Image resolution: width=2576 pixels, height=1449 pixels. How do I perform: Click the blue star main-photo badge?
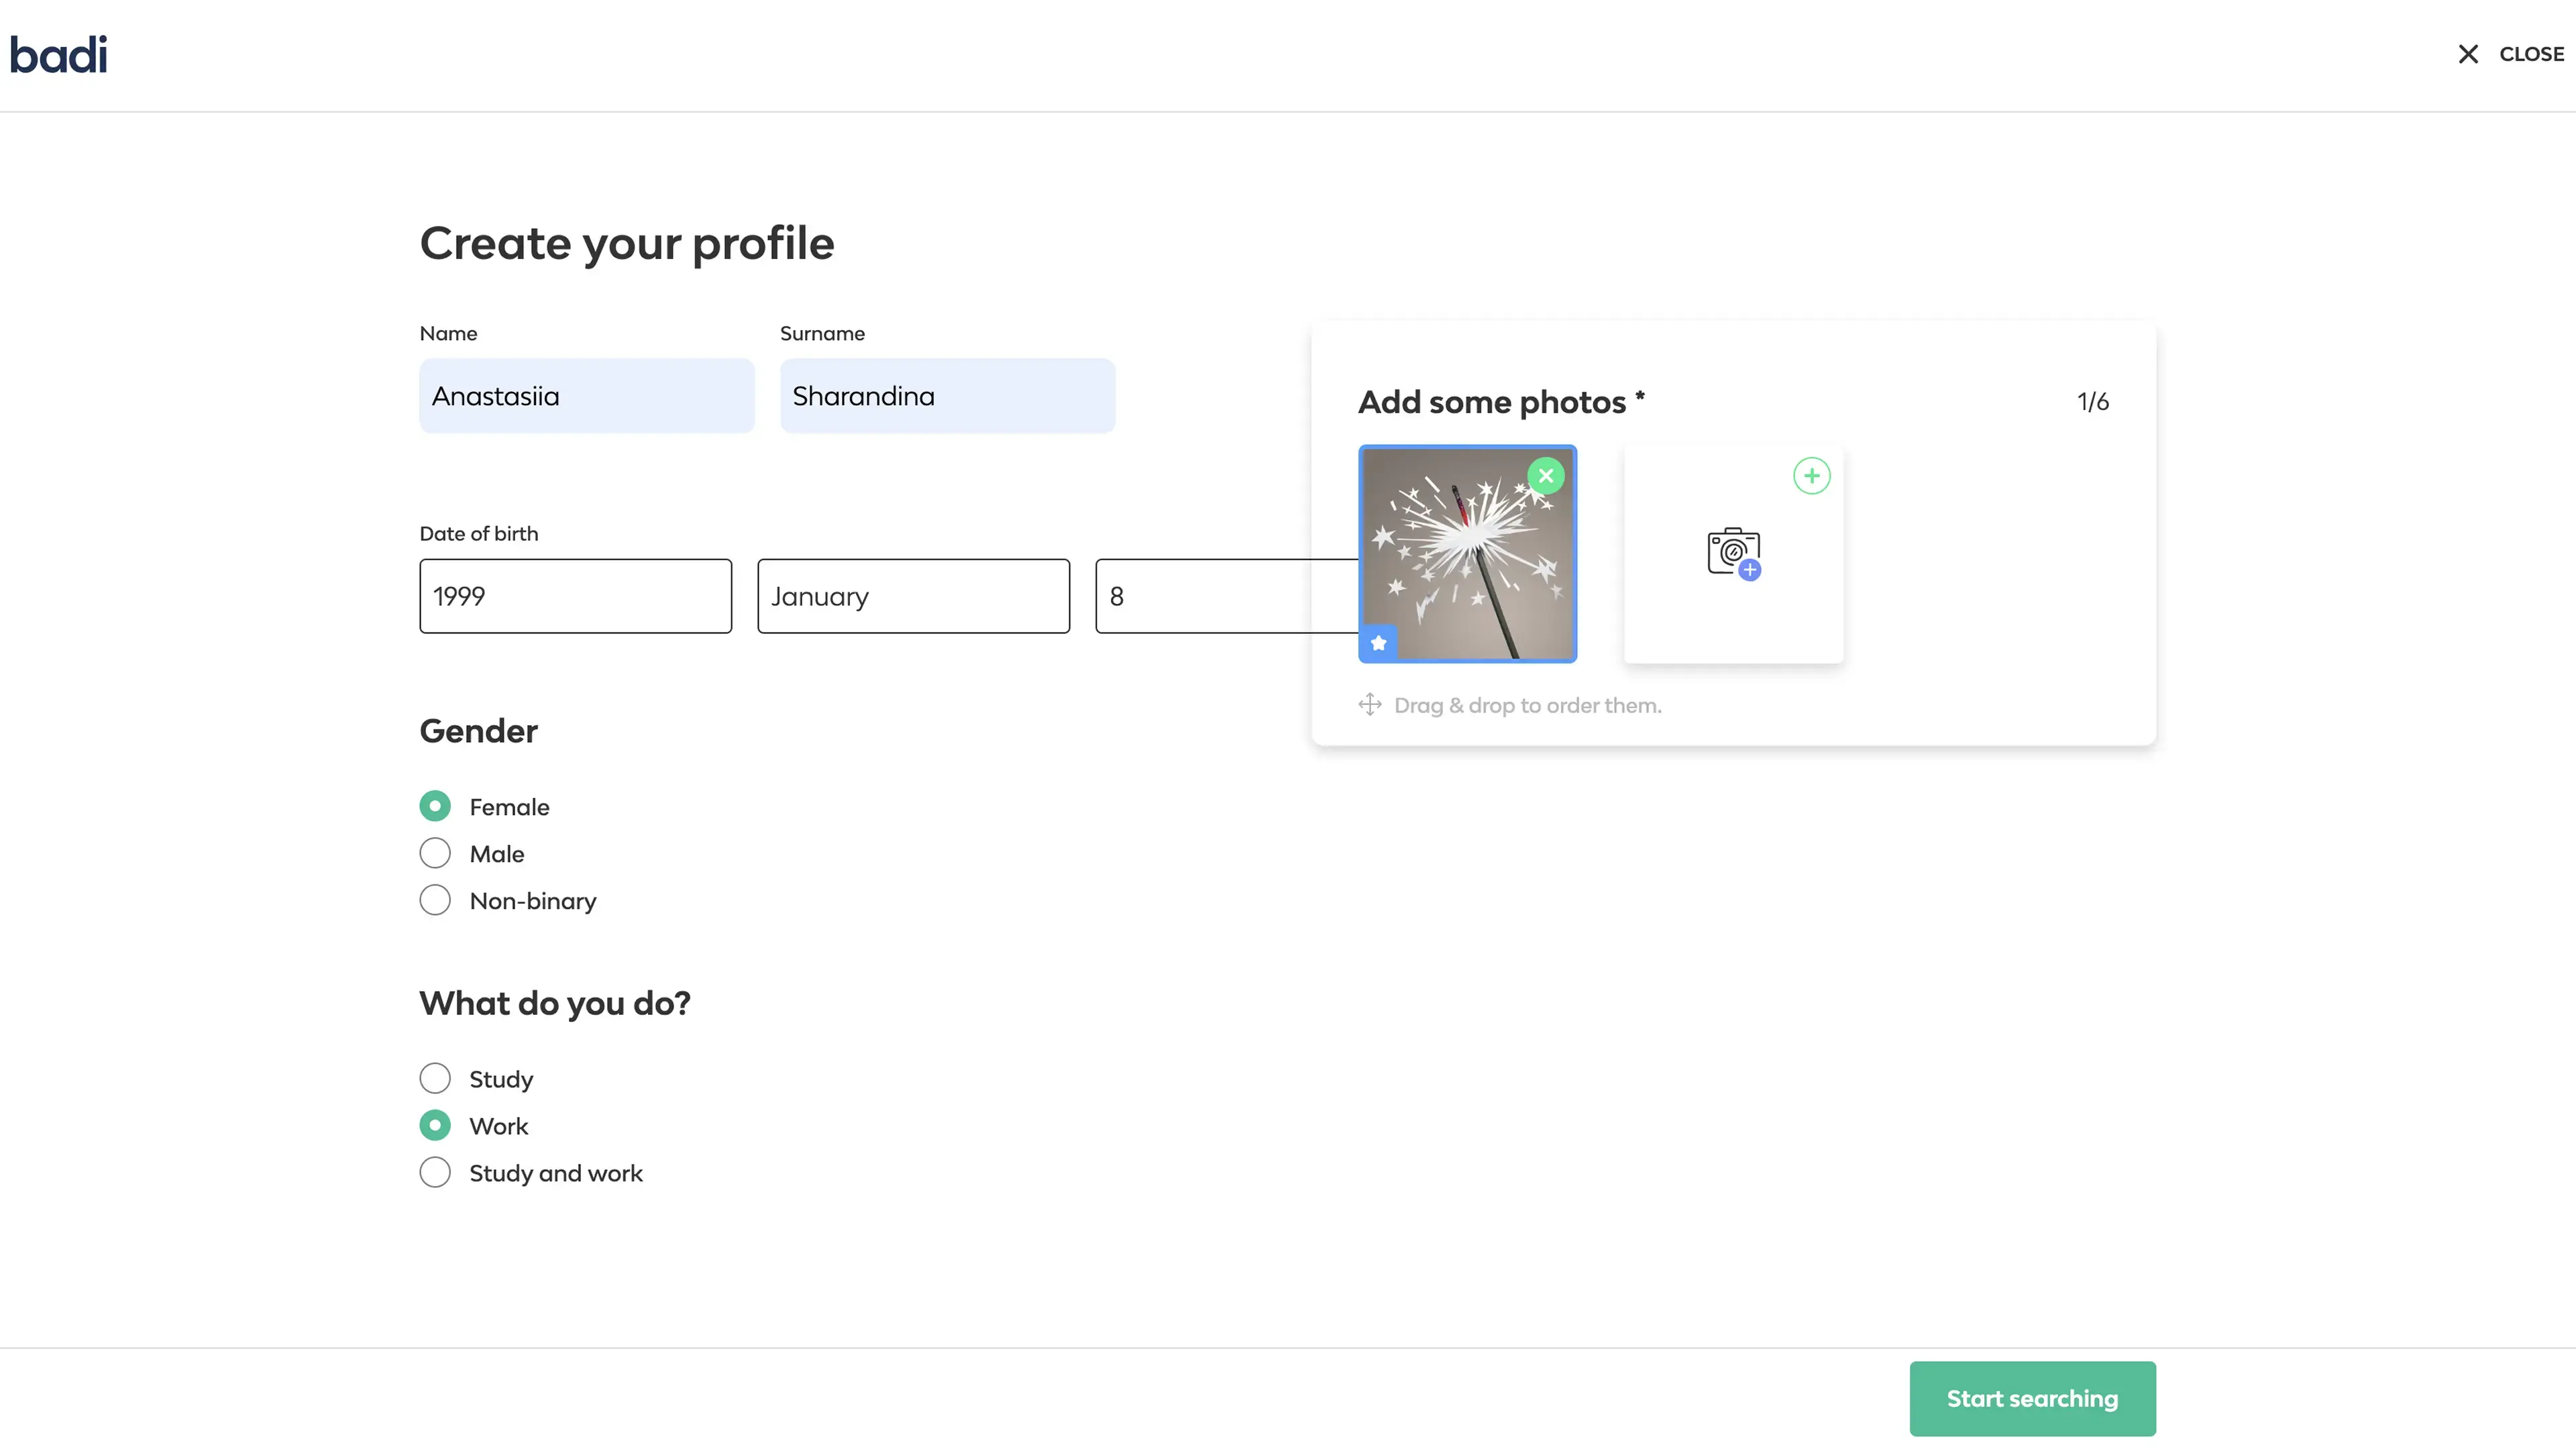[1379, 643]
